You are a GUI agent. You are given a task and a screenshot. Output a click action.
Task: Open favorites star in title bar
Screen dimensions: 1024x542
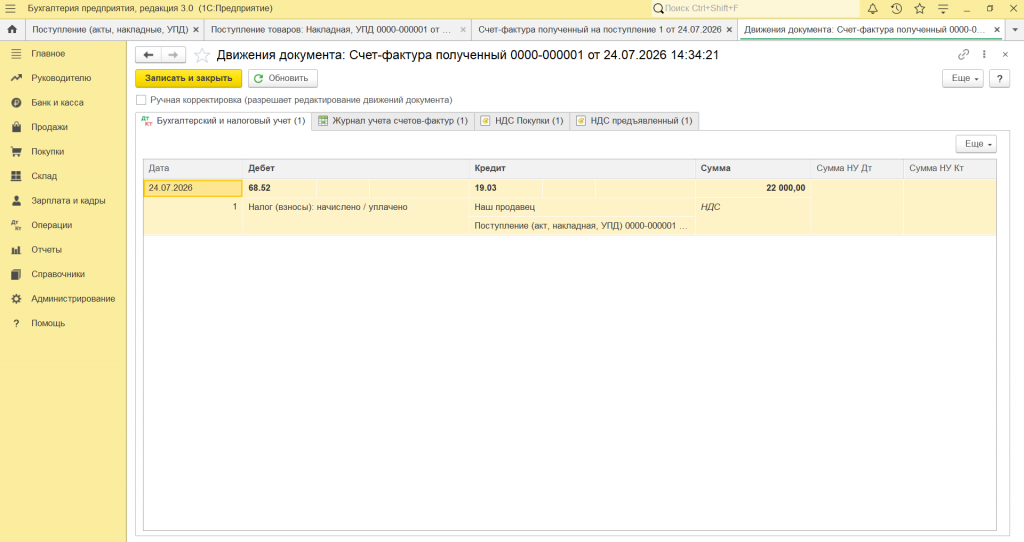(x=920, y=8)
